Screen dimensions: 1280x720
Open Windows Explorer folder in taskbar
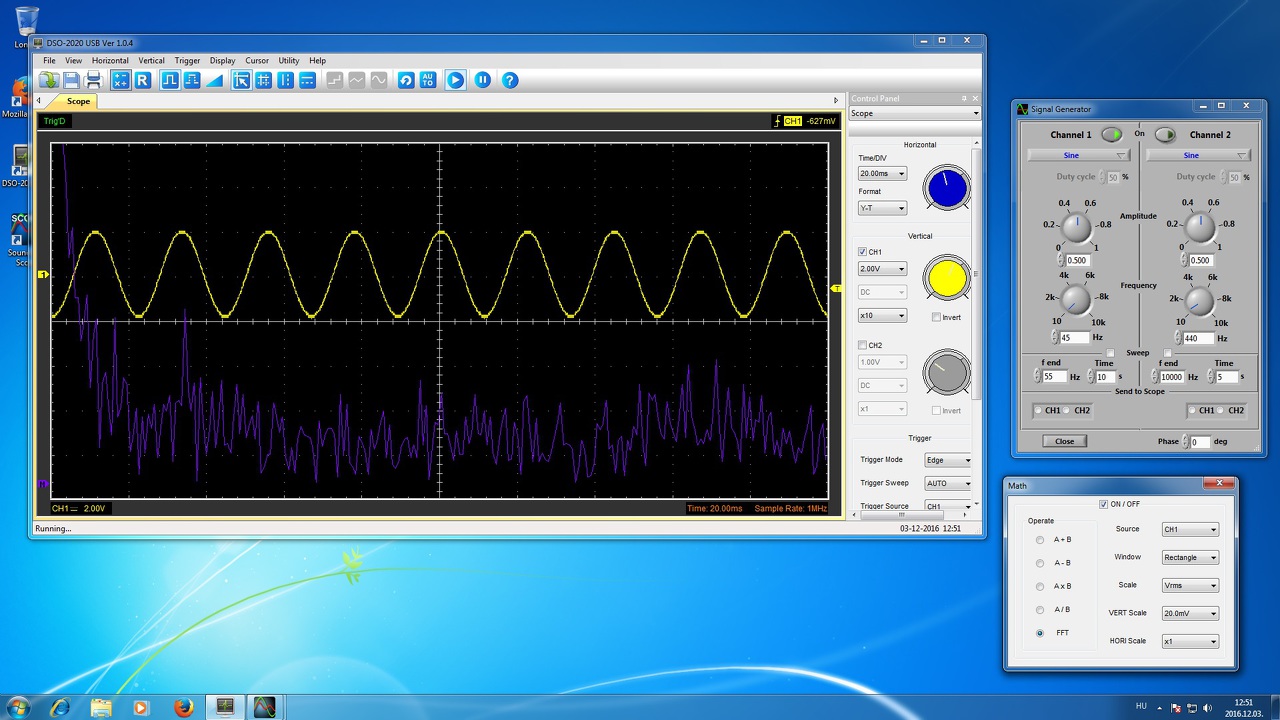[x=101, y=707]
